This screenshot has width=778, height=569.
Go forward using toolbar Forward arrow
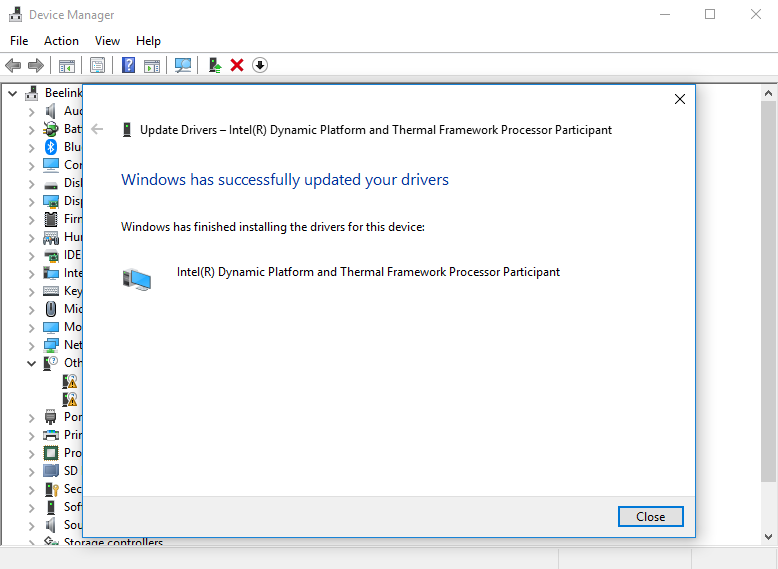(36, 65)
